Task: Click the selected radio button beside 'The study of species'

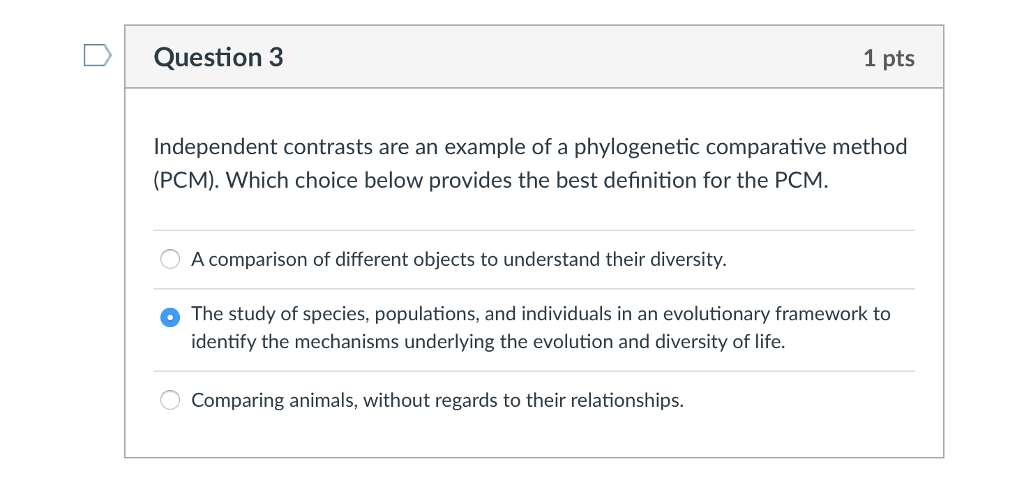Action: click(x=170, y=317)
